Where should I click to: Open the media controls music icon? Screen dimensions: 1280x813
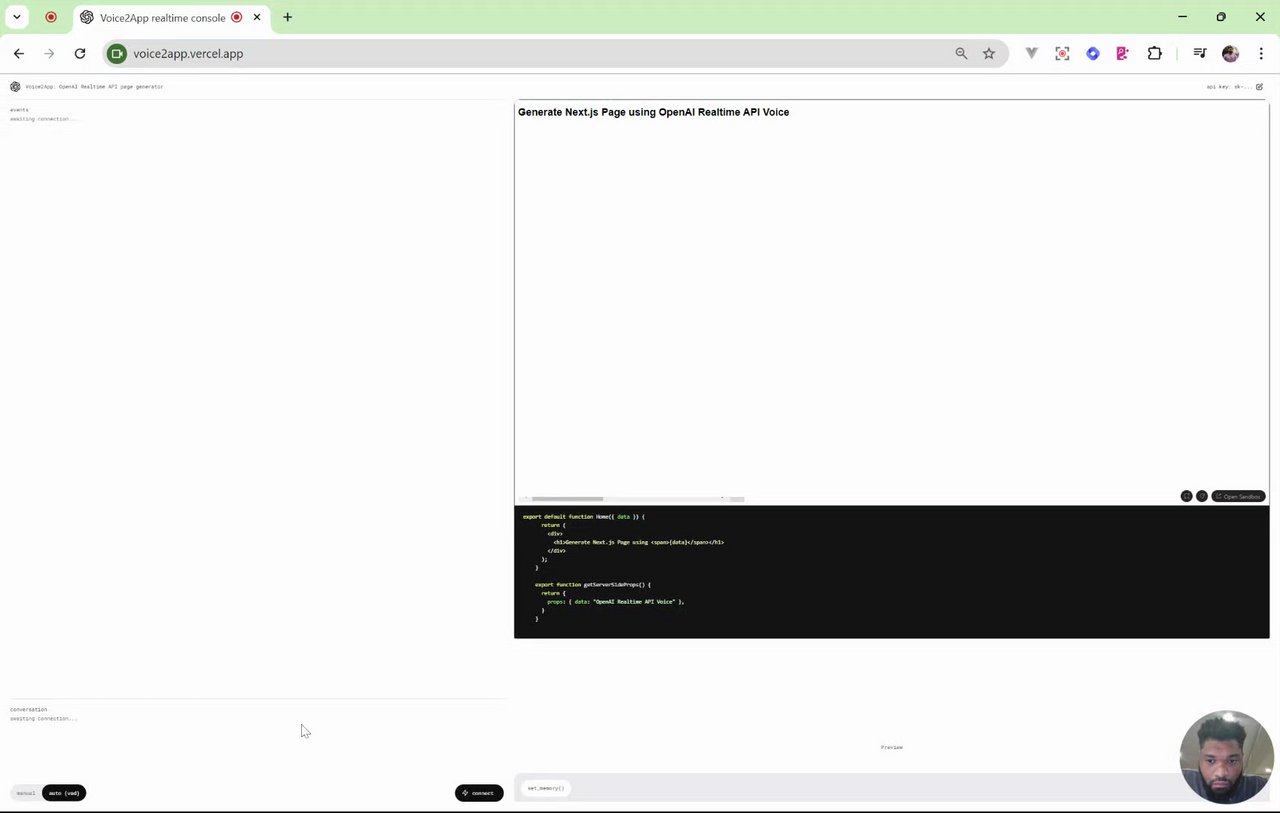pos(1200,54)
